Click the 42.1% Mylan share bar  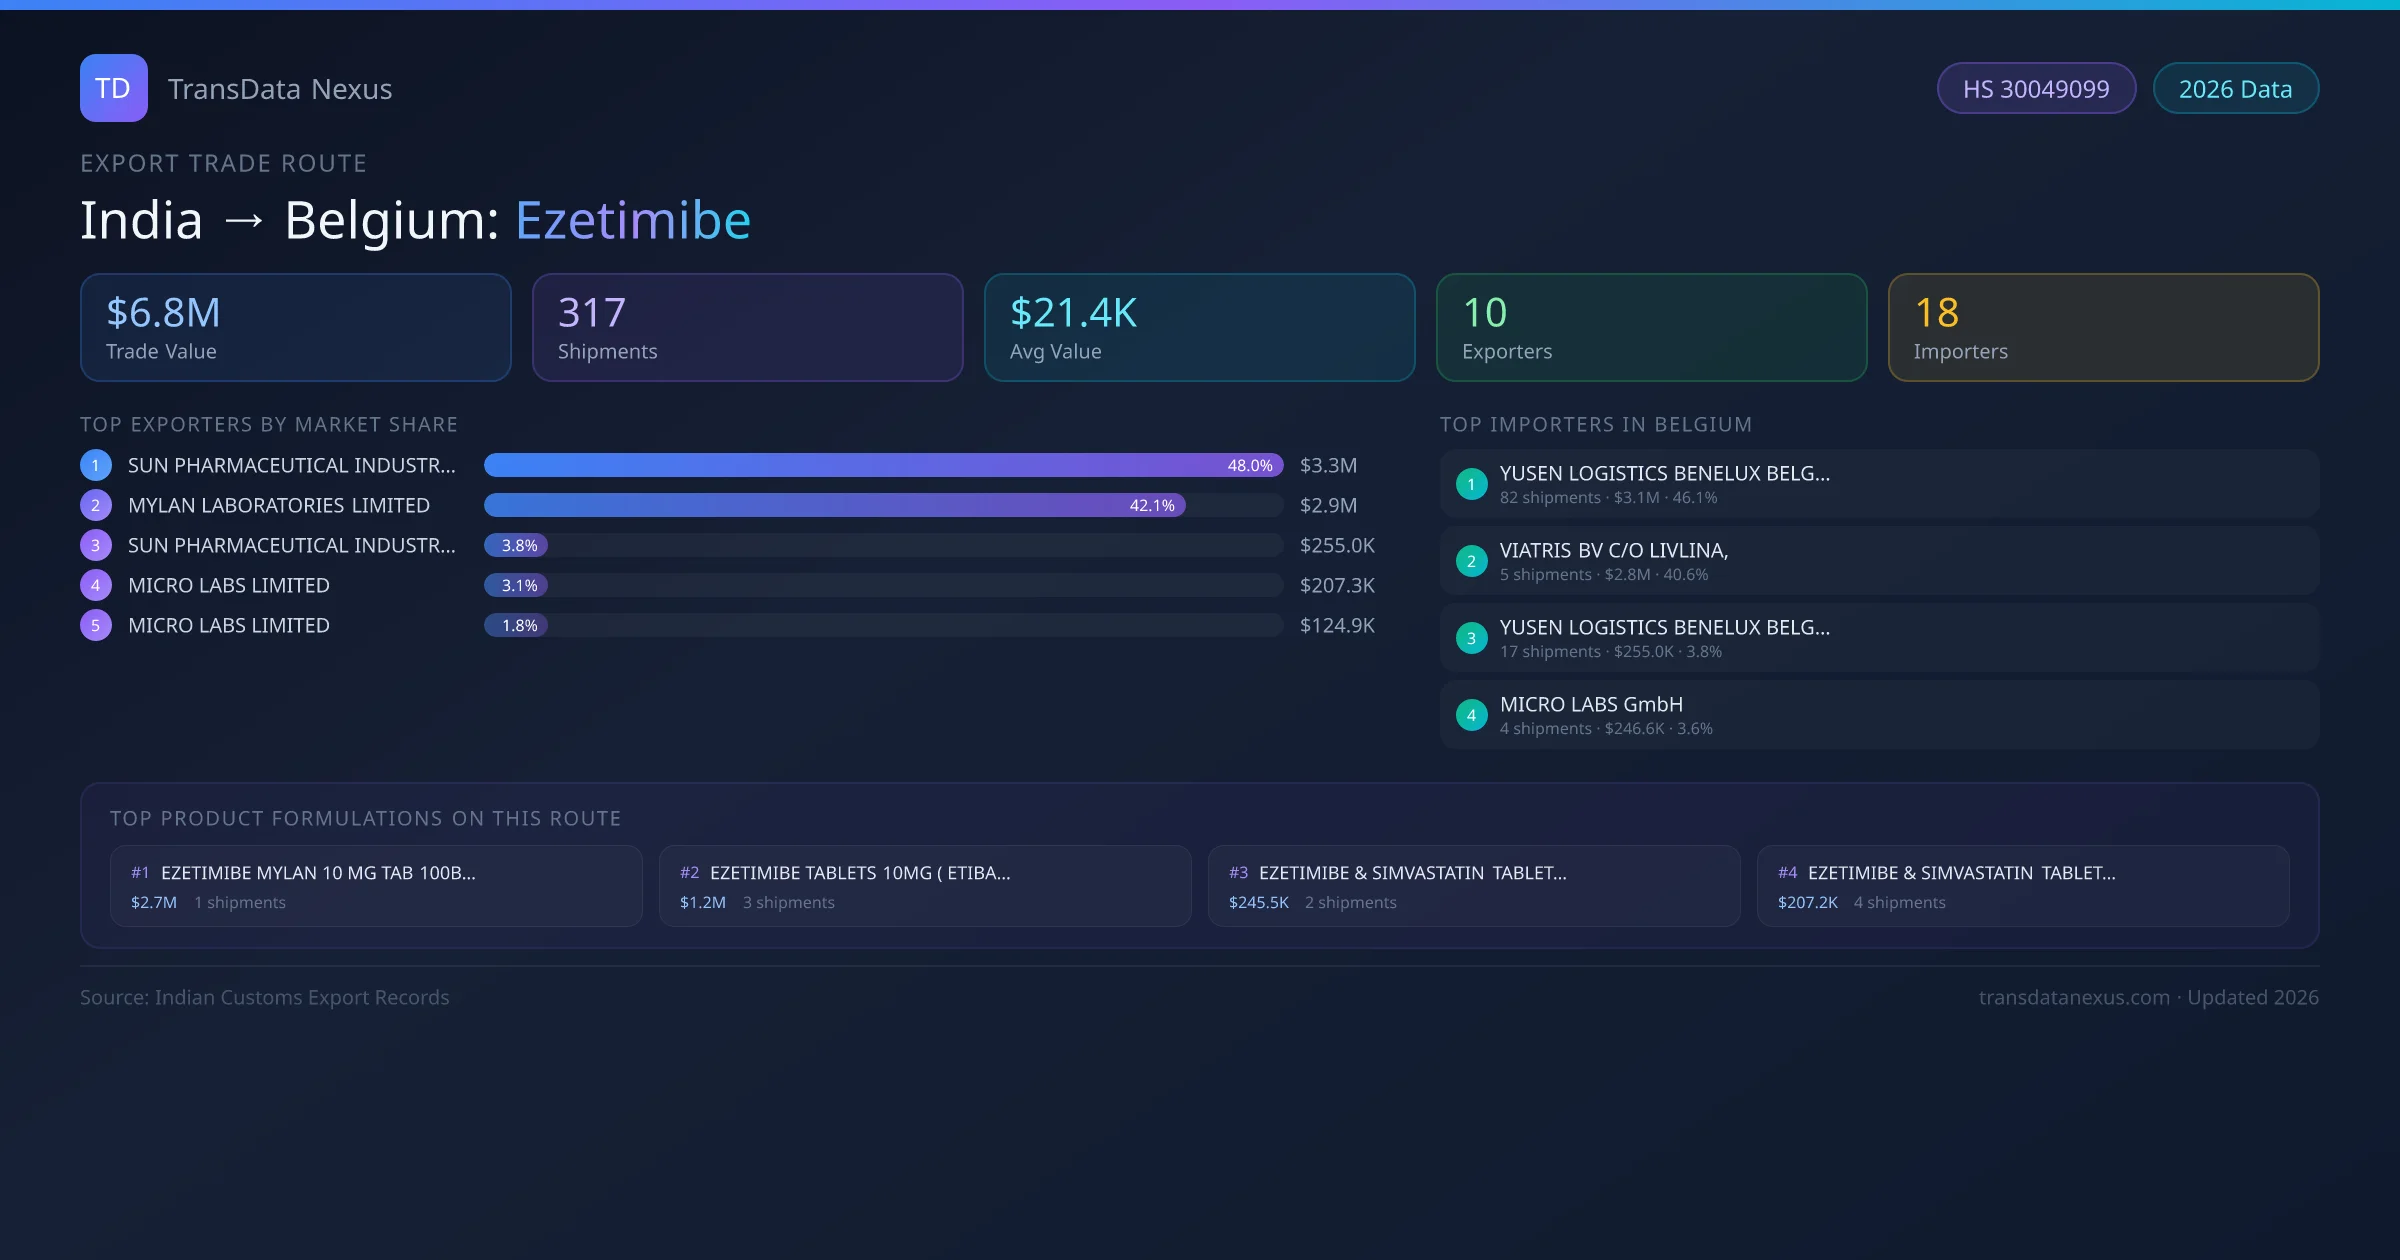coord(835,505)
